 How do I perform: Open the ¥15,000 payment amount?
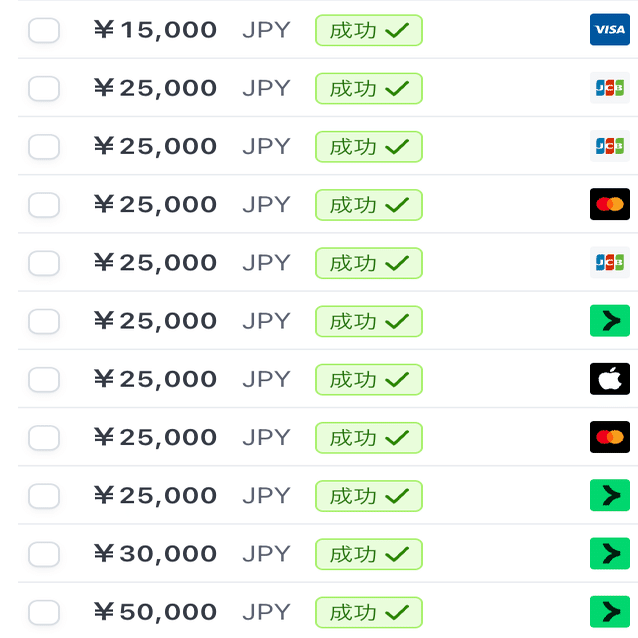click(x=155, y=30)
